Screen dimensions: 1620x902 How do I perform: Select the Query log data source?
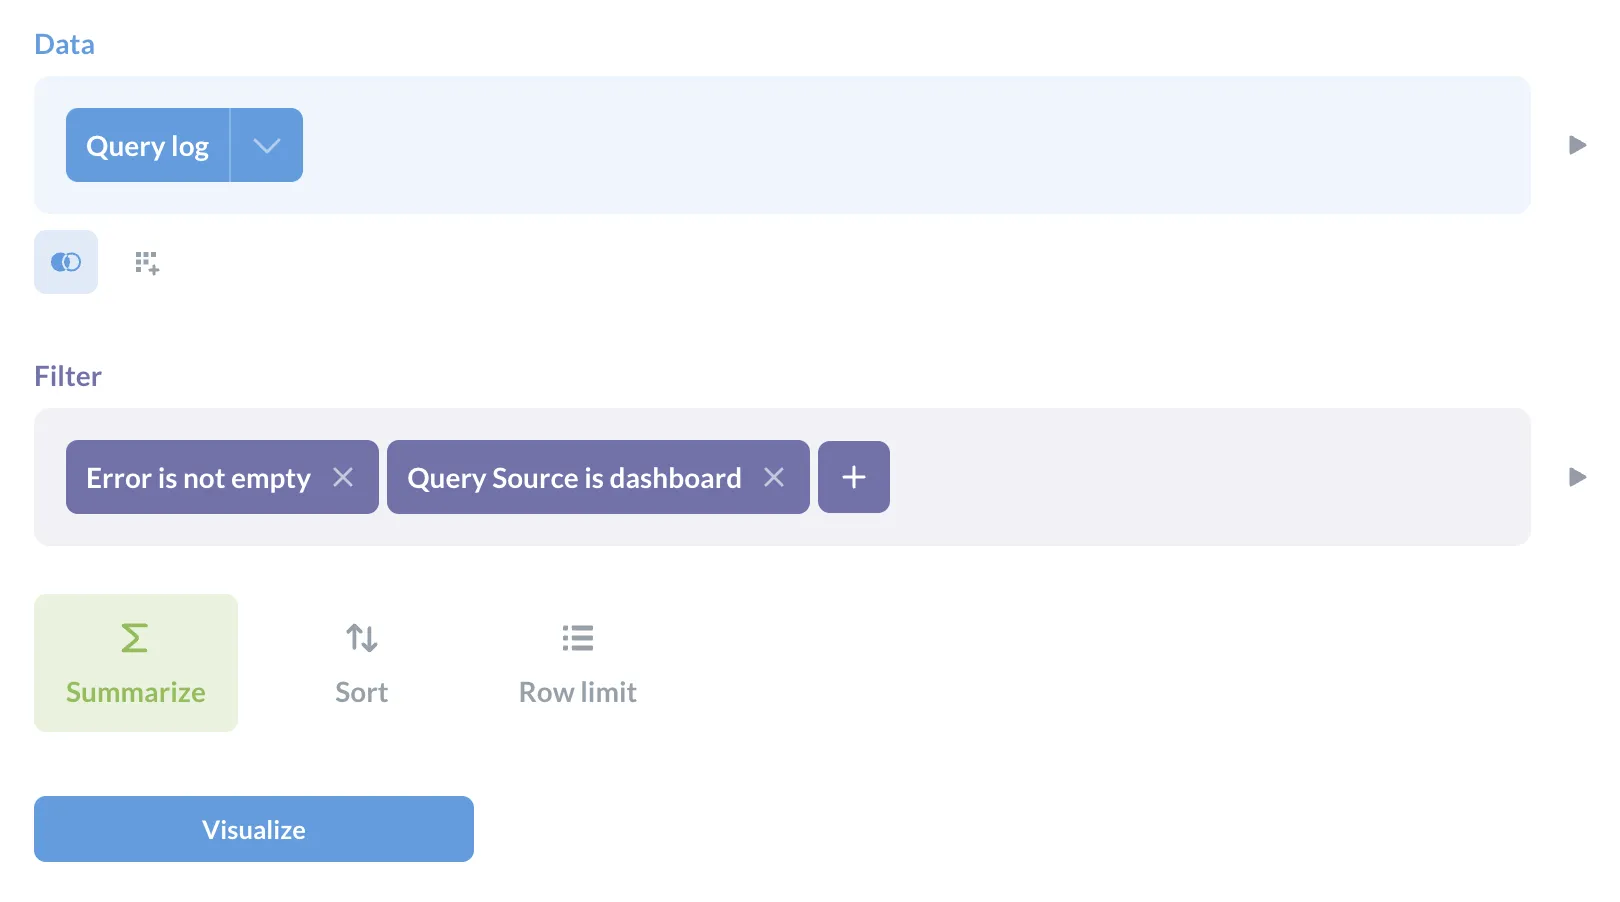point(146,144)
